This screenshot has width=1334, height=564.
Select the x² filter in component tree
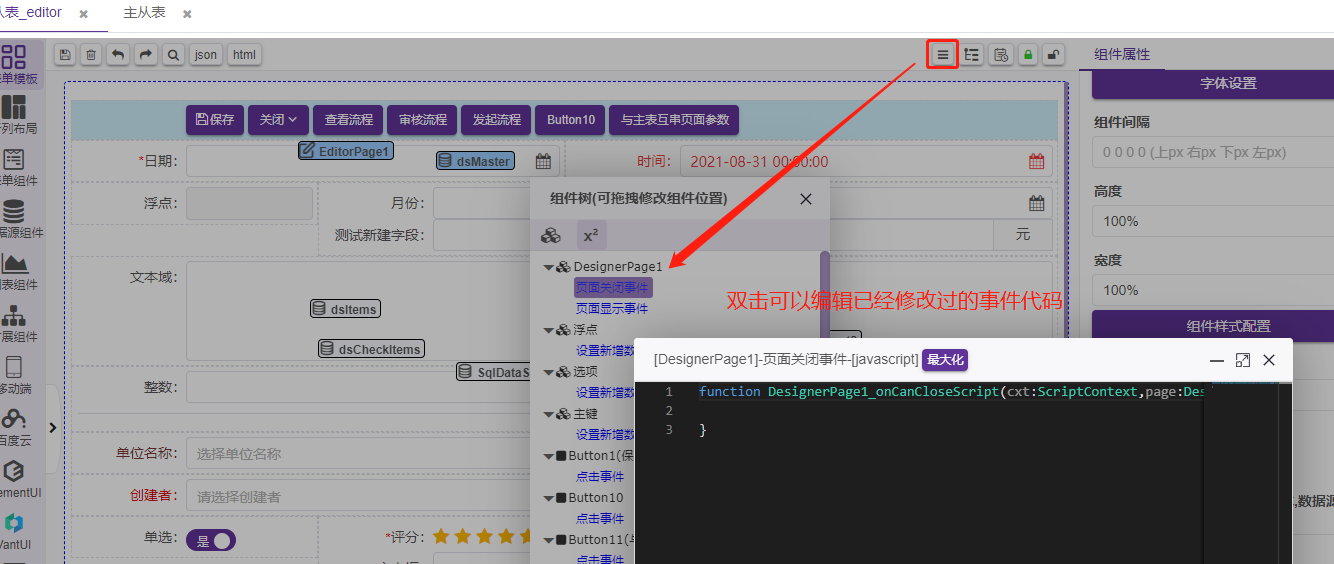[x=591, y=236]
